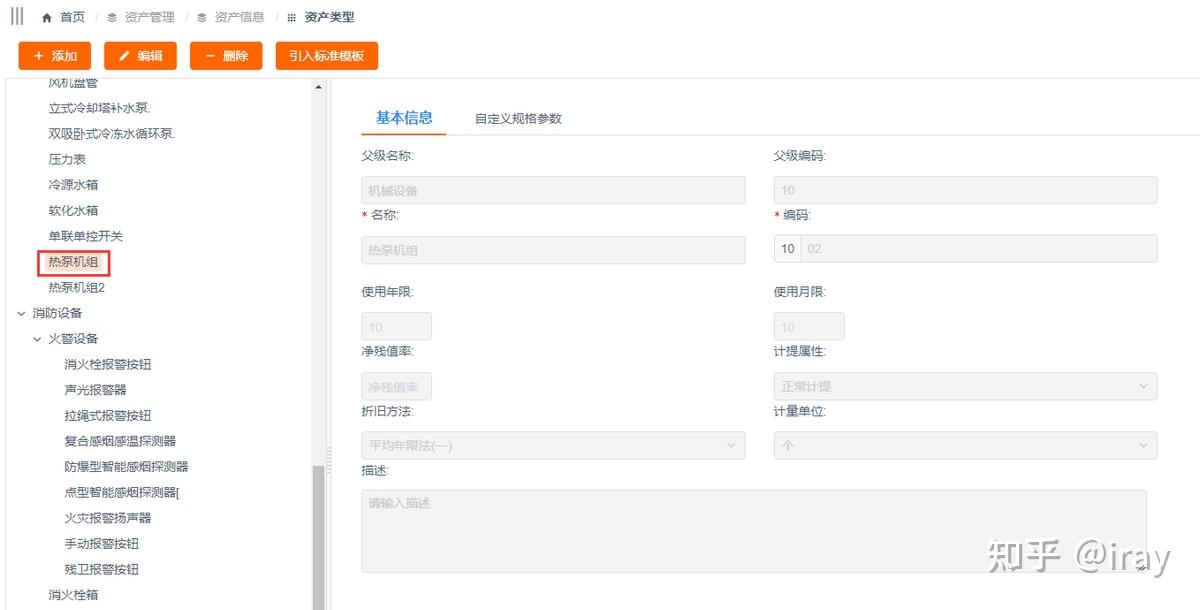Open the 折旧方法 dropdown
The height and width of the screenshot is (610, 1200).
(553, 446)
